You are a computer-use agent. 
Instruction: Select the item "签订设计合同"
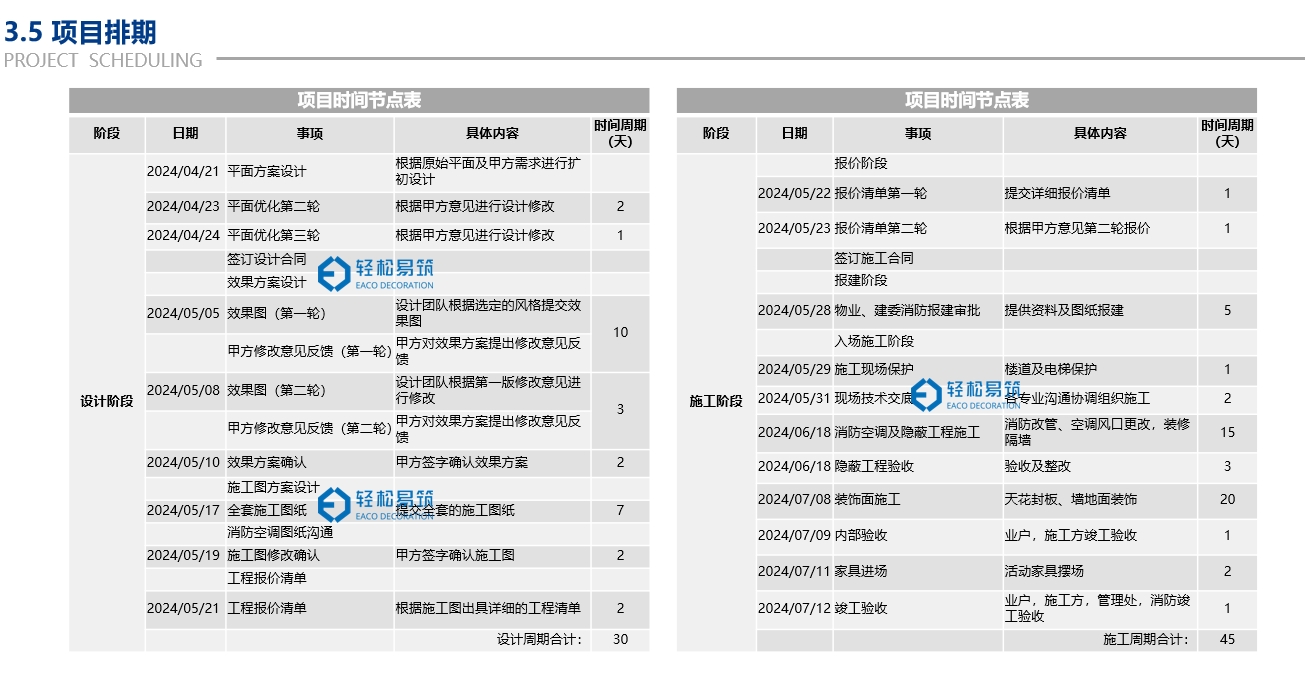click(267, 260)
